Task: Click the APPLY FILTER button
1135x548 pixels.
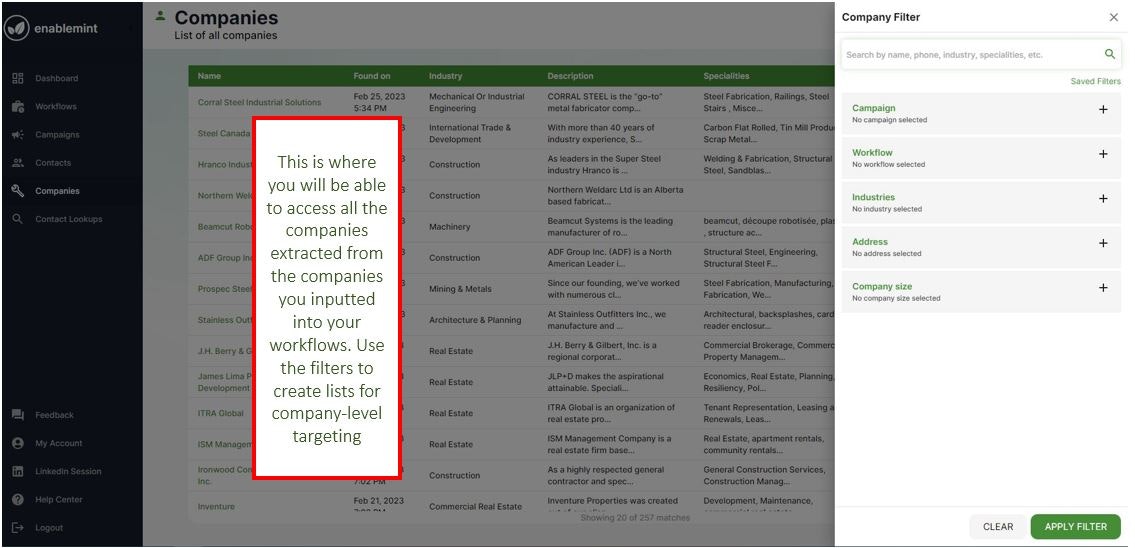Action: tap(1075, 526)
